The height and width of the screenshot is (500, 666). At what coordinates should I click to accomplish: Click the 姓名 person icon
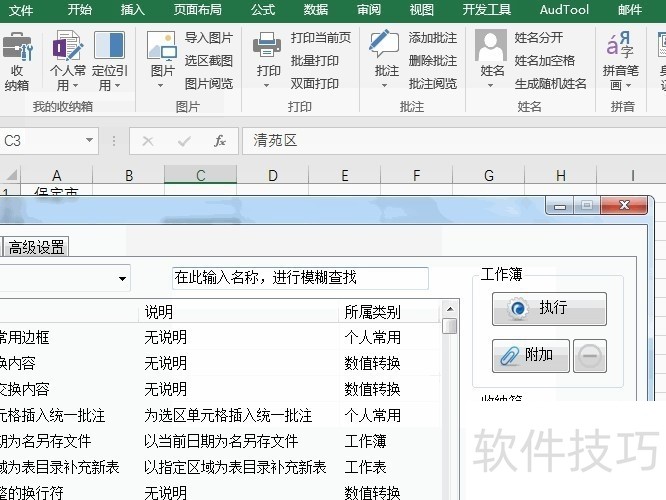[491, 45]
